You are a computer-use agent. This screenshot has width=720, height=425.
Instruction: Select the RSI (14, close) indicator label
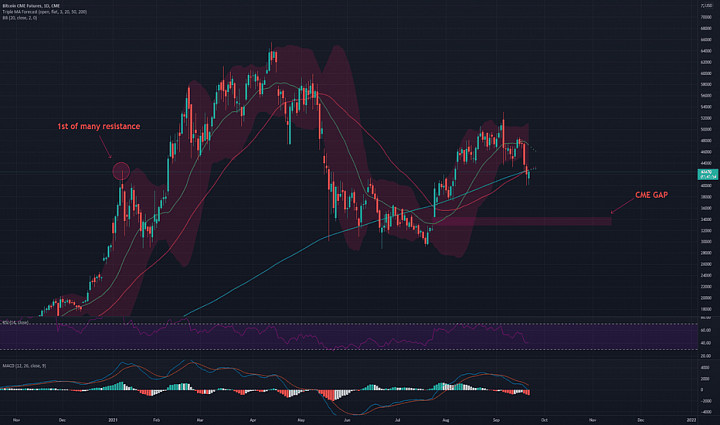[x=16, y=323]
